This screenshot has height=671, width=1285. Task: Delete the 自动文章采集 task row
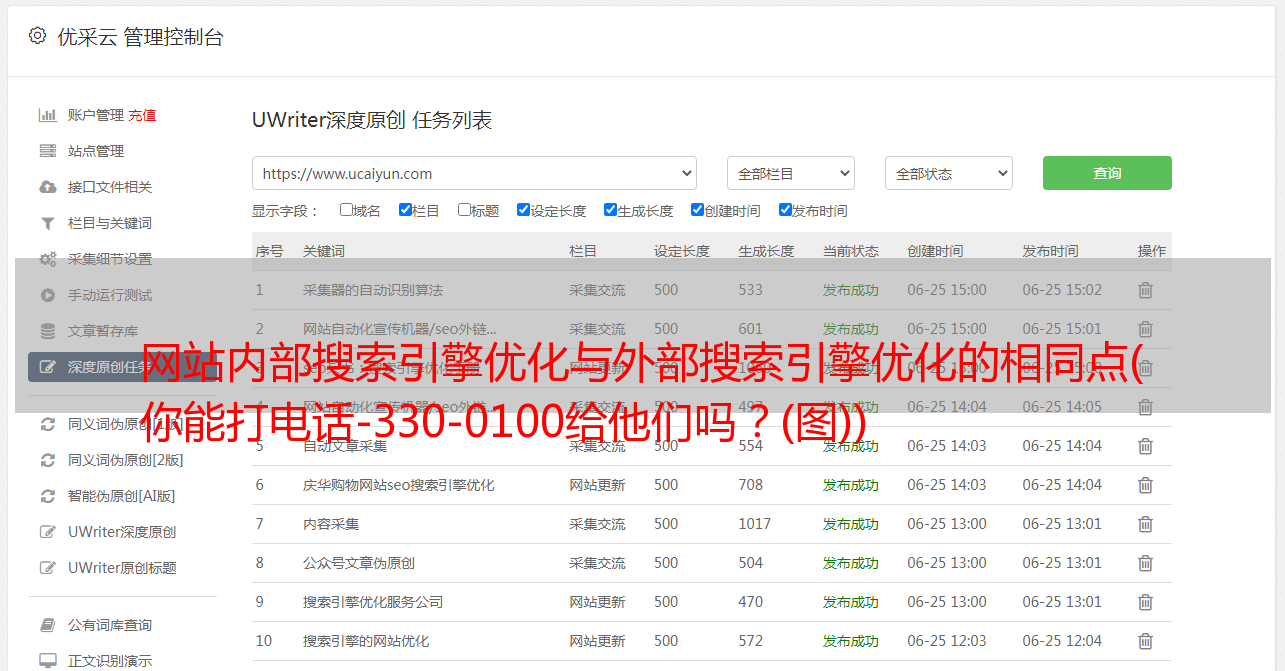pyautogui.click(x=1146, y=446)
